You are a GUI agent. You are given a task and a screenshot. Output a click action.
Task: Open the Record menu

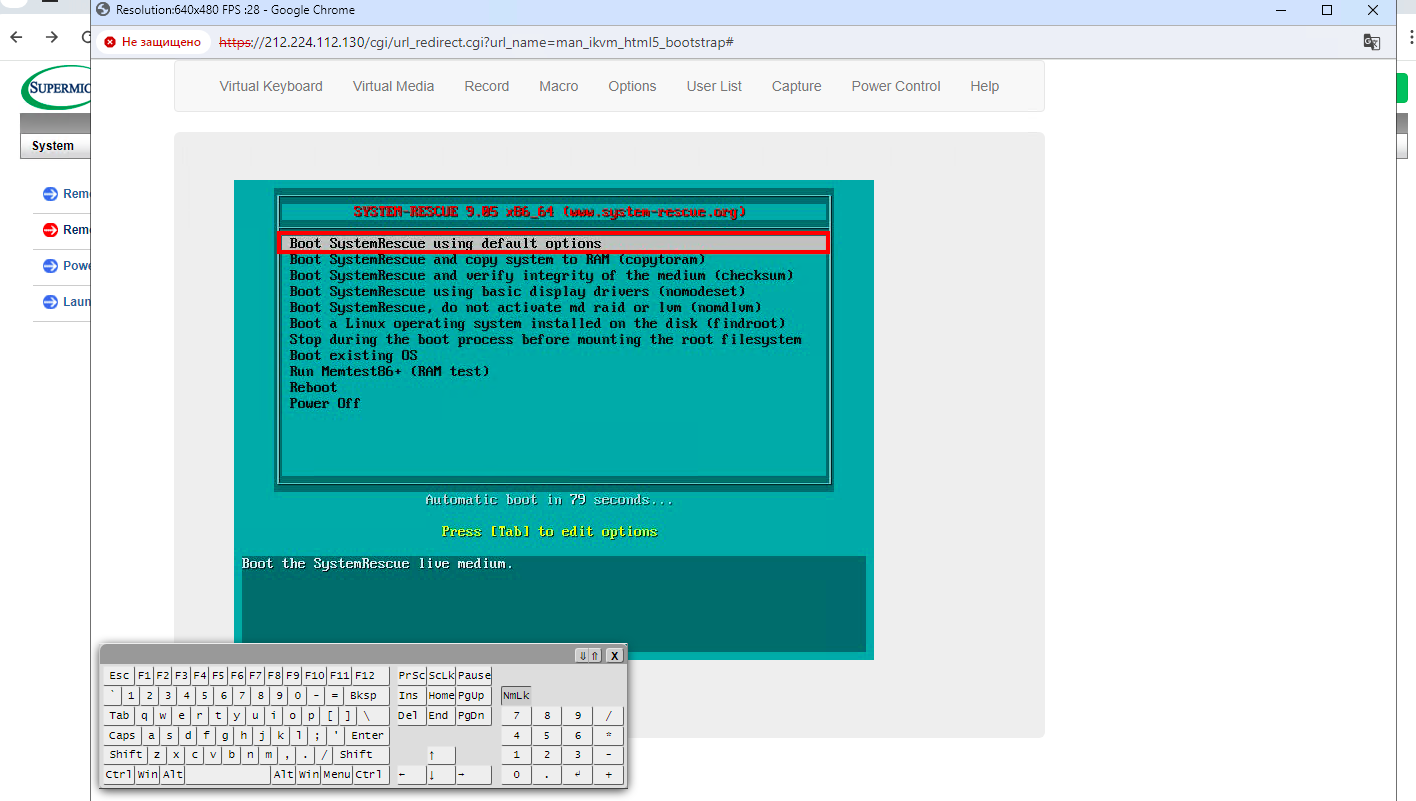[x=487, y=86]
